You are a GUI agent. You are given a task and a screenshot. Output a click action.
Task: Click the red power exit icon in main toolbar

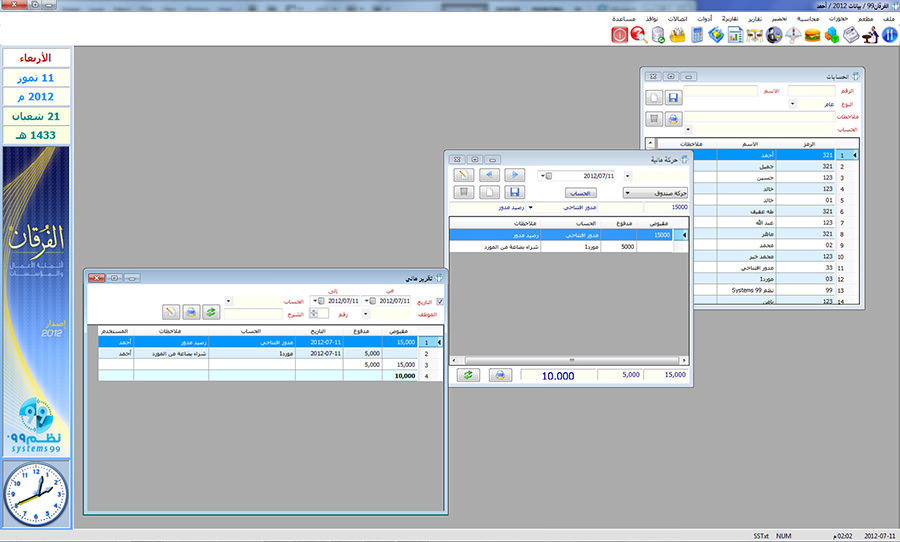(619, 35)
